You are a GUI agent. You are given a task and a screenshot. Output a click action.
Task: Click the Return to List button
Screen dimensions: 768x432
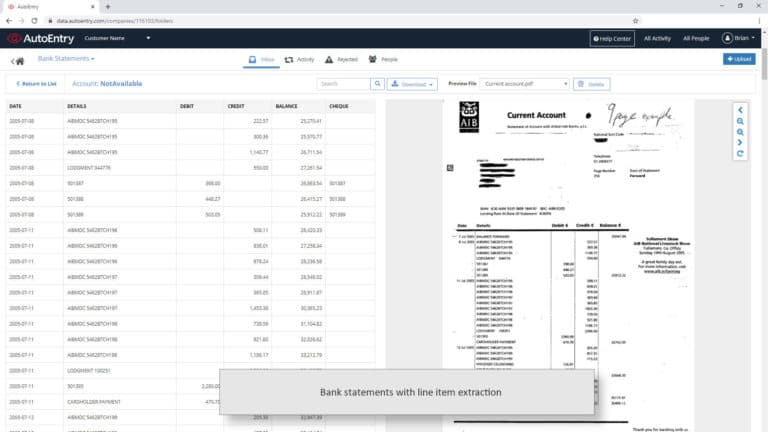click(37, 84)
